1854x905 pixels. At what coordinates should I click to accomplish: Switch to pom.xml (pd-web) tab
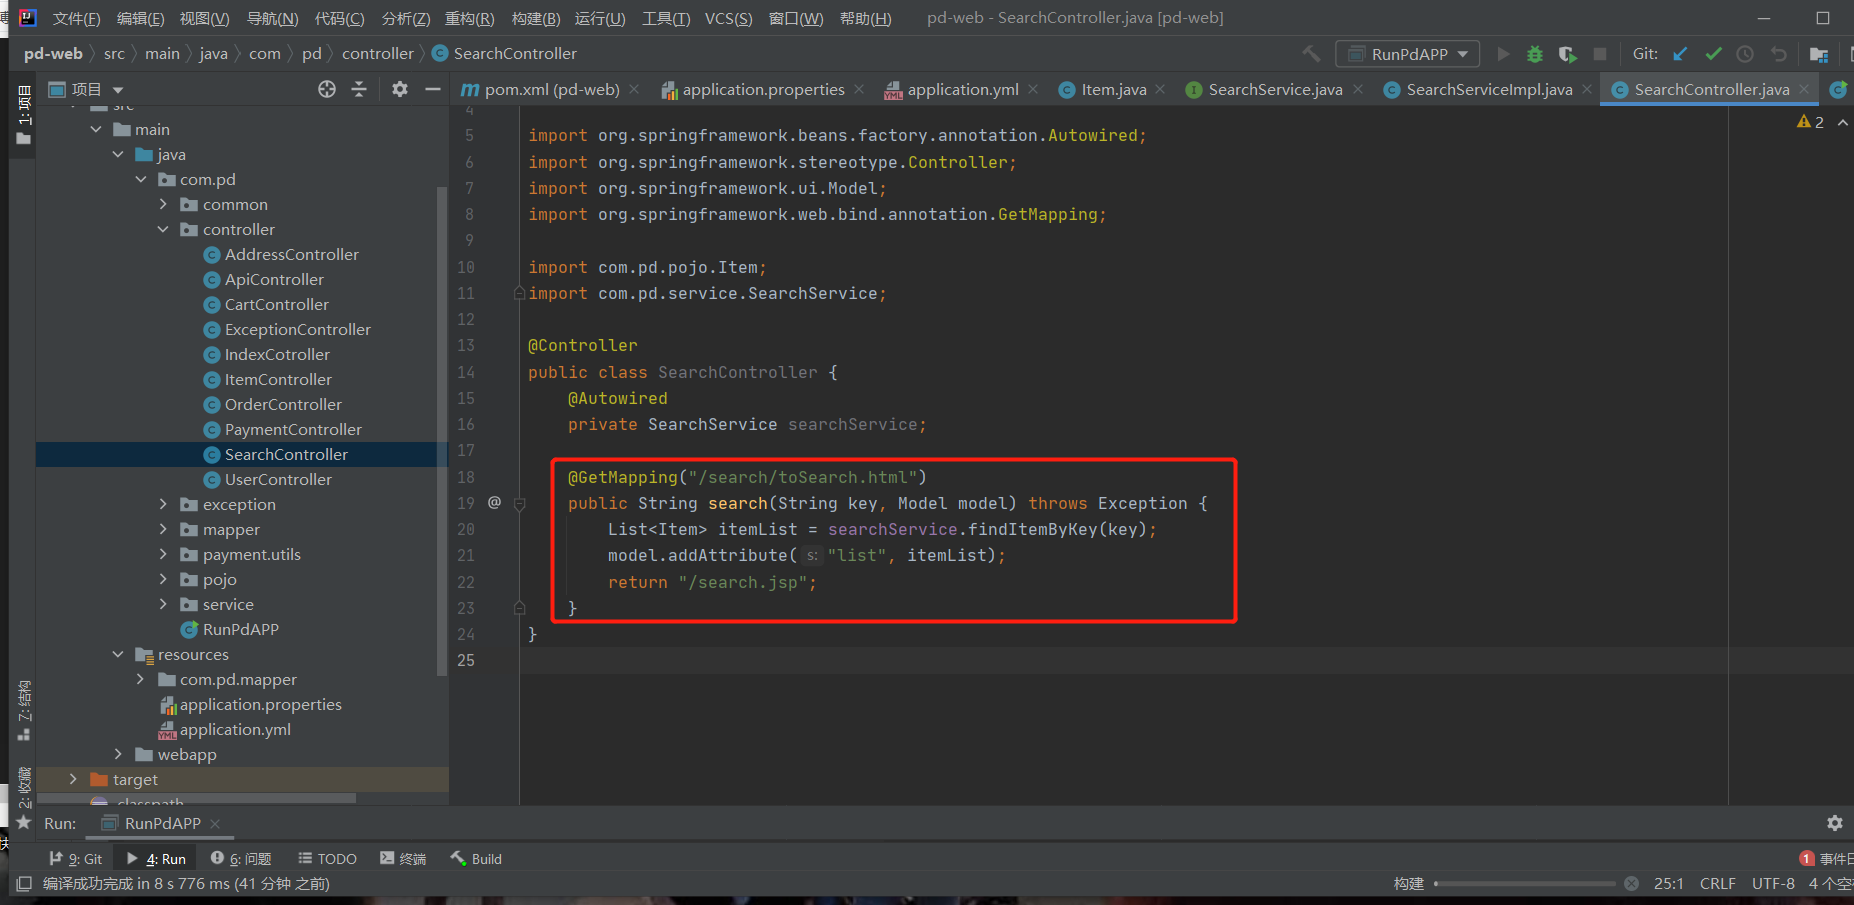(551, 89)
